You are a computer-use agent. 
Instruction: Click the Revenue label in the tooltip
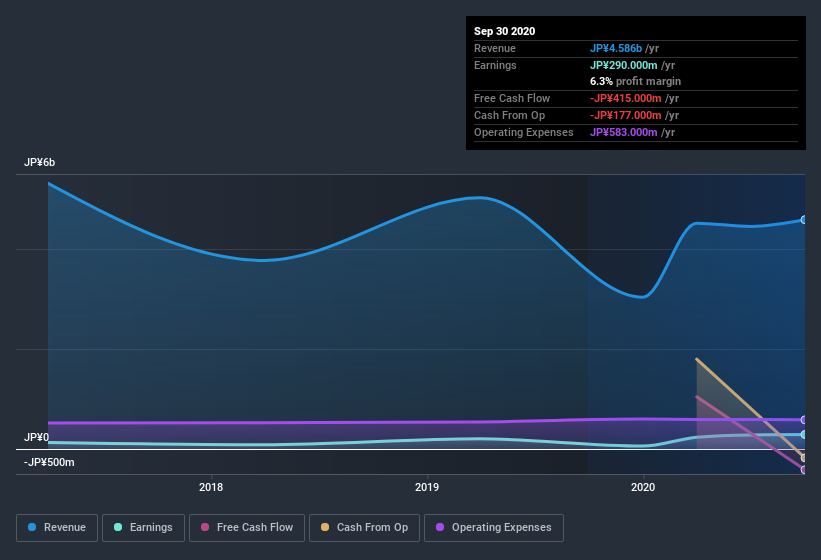pyautogui.click(x=495, y=48)
